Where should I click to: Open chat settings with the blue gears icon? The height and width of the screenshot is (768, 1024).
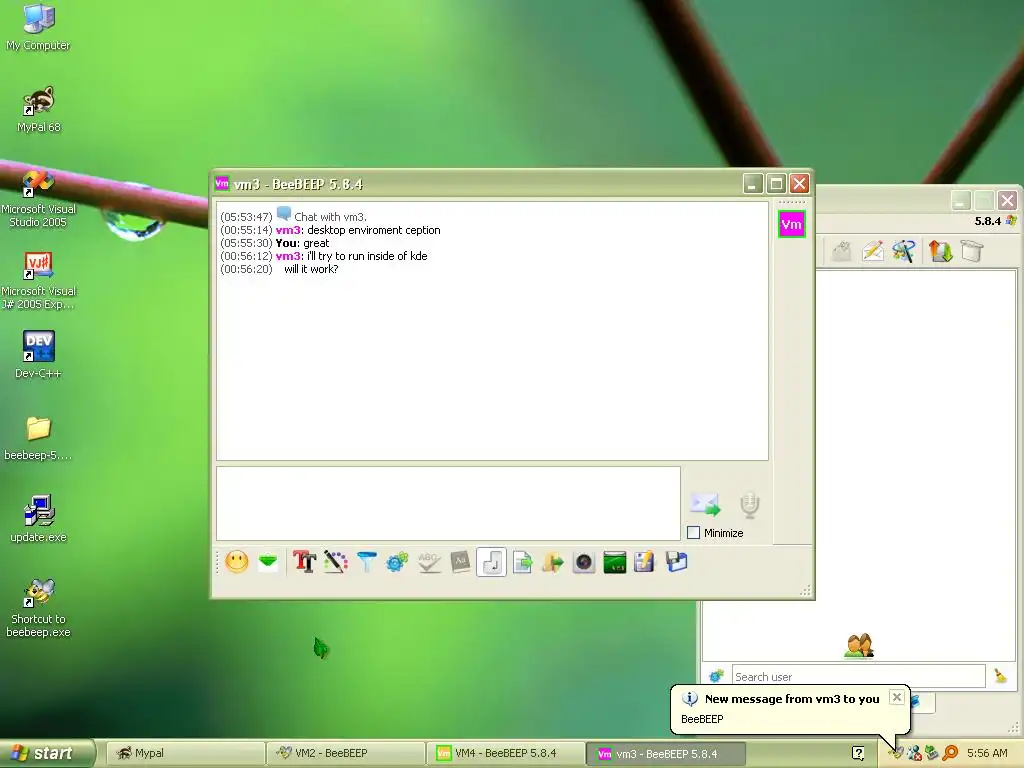(397, 562)
